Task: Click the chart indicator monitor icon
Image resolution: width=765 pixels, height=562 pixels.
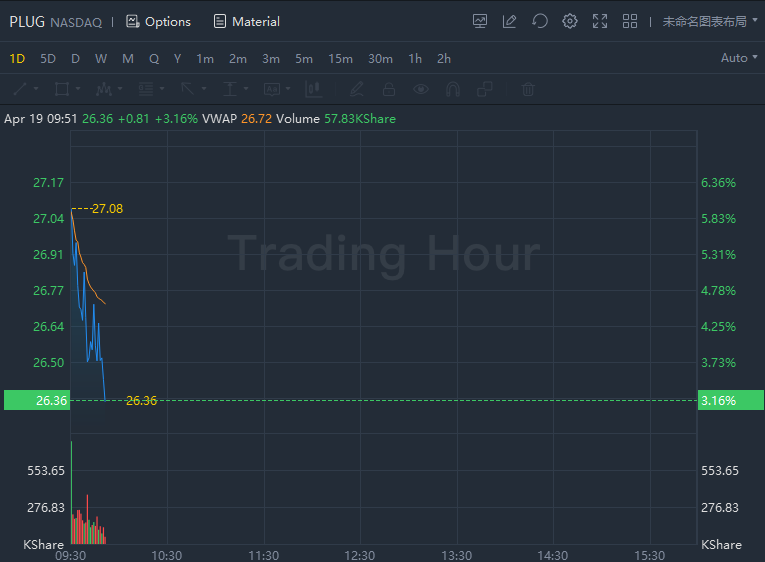Action: tap(480, 21)
